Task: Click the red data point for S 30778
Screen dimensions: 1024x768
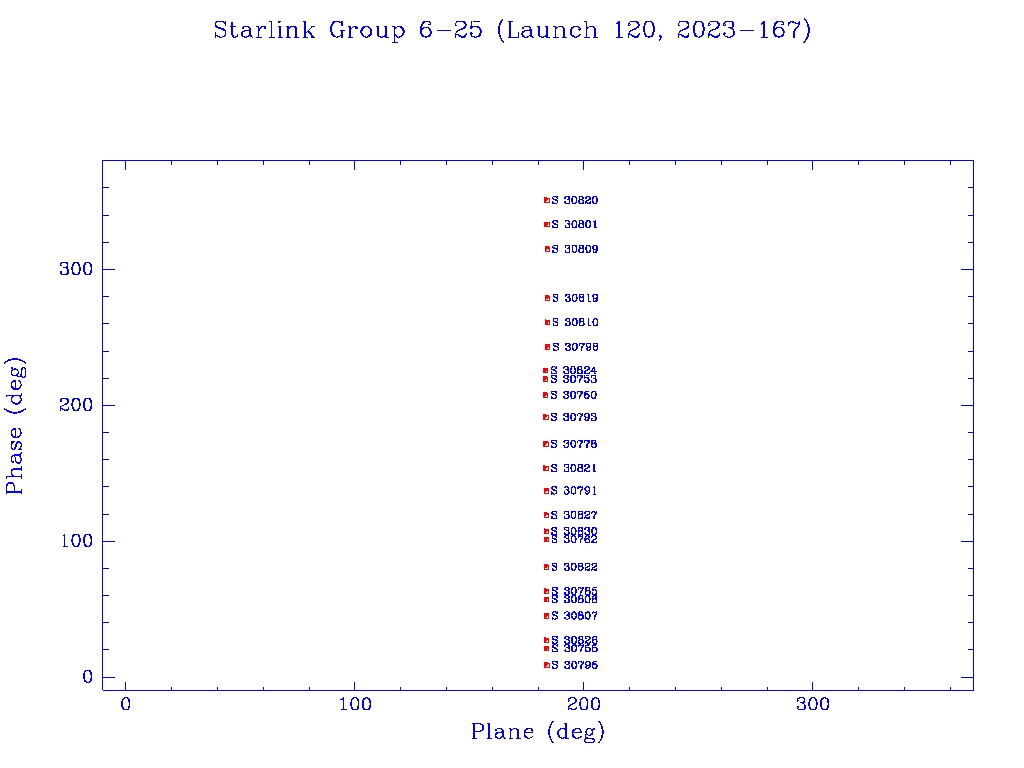Action: pyautogui.click(x=545, y=444)
